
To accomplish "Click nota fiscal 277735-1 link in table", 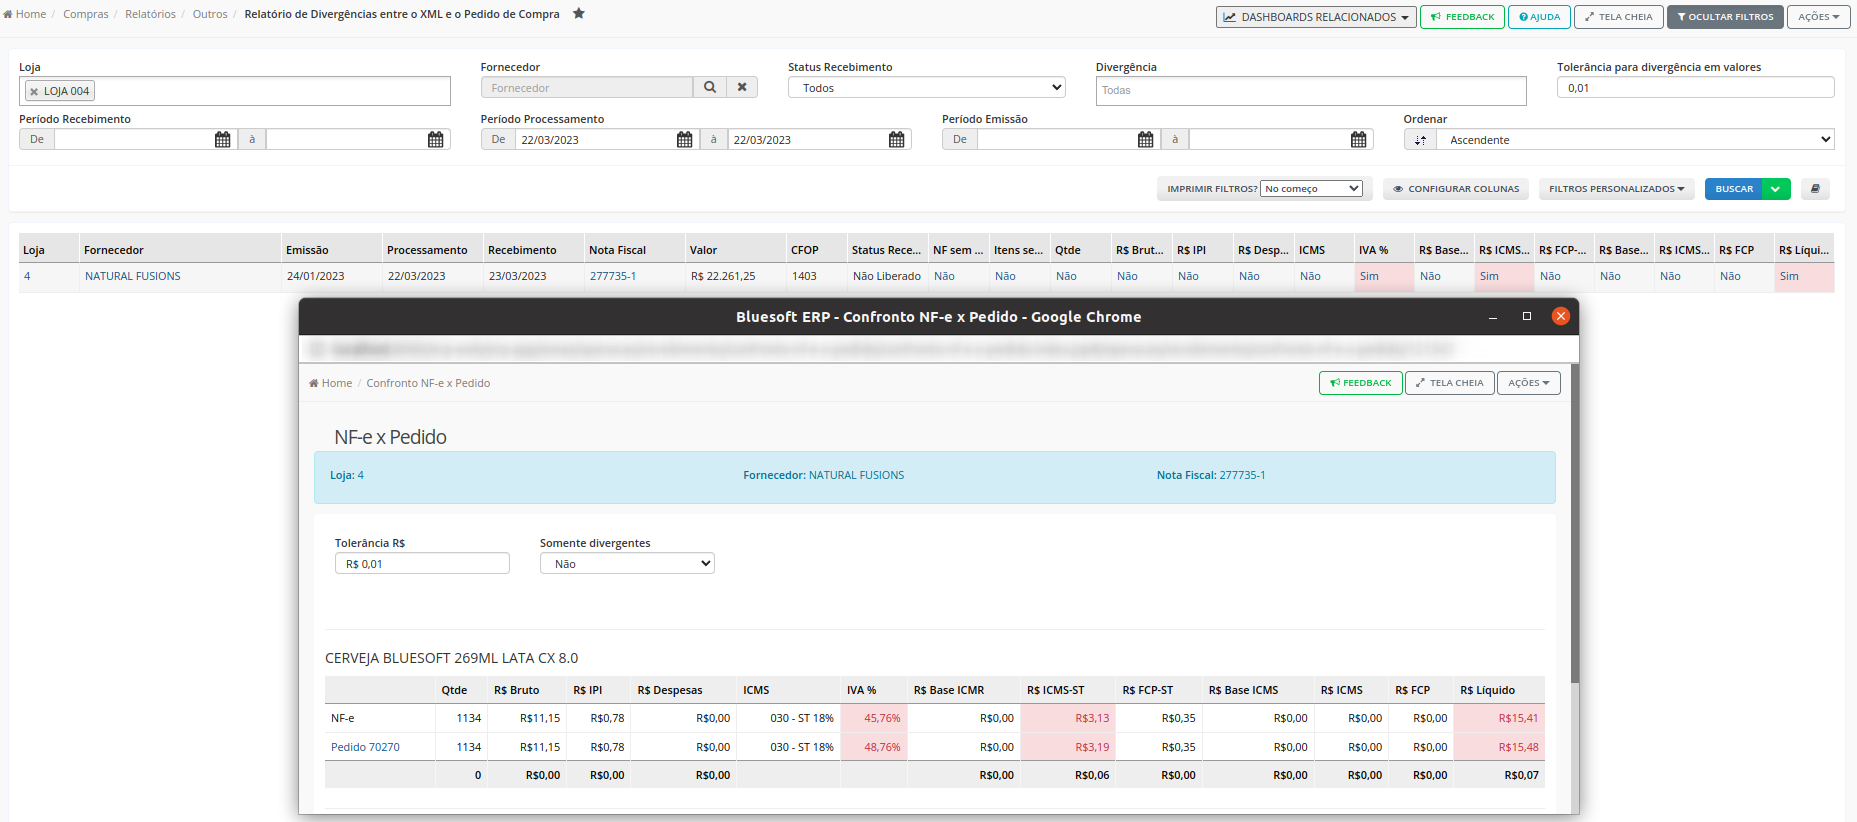I will [x=613, y=276].
